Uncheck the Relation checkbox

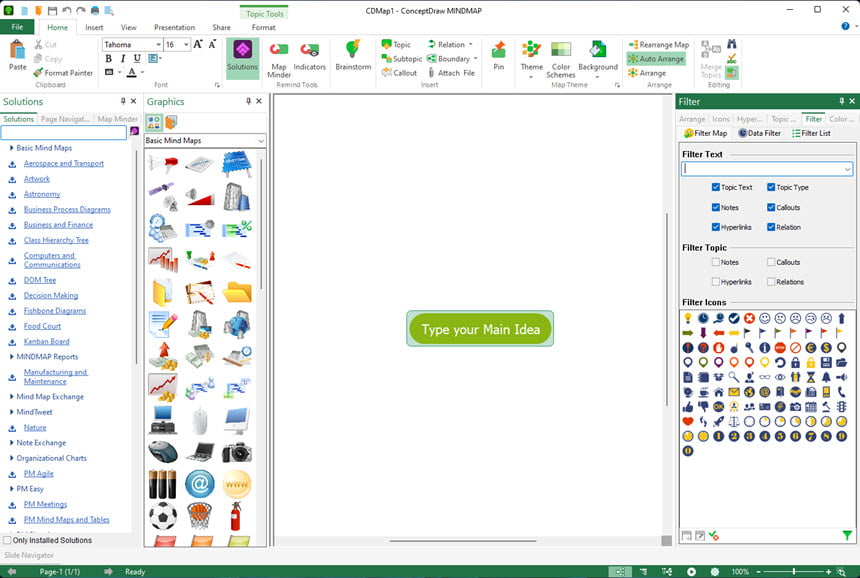pos(771,227)
